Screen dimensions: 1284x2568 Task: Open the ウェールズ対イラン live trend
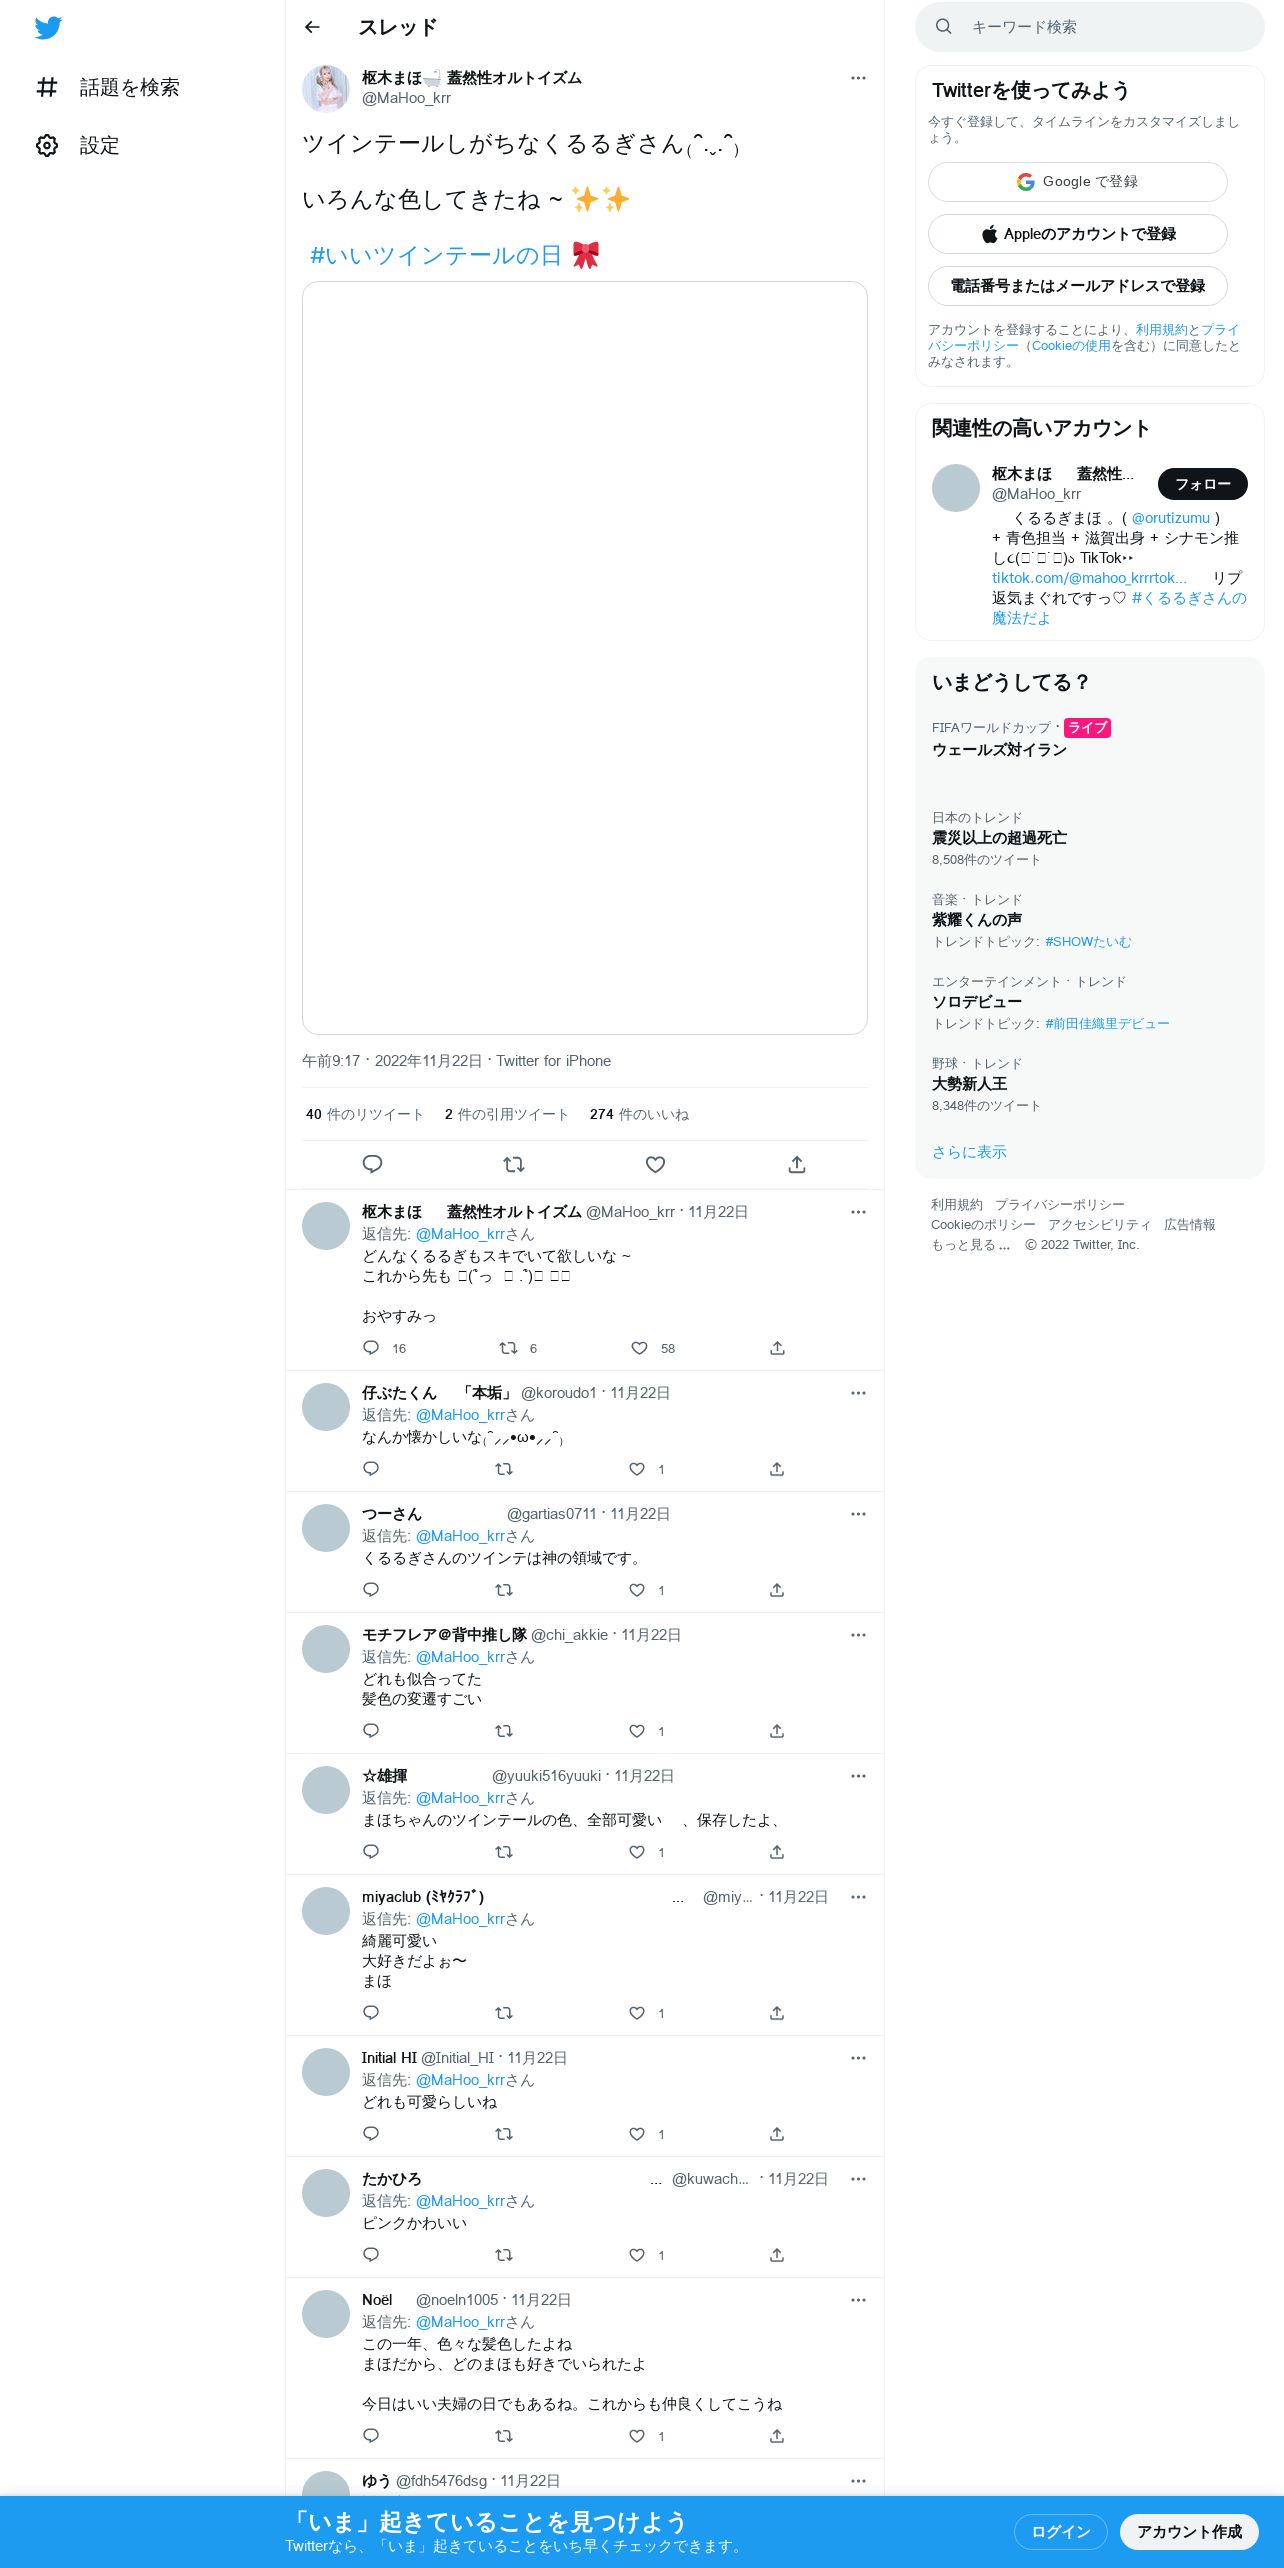999,750
